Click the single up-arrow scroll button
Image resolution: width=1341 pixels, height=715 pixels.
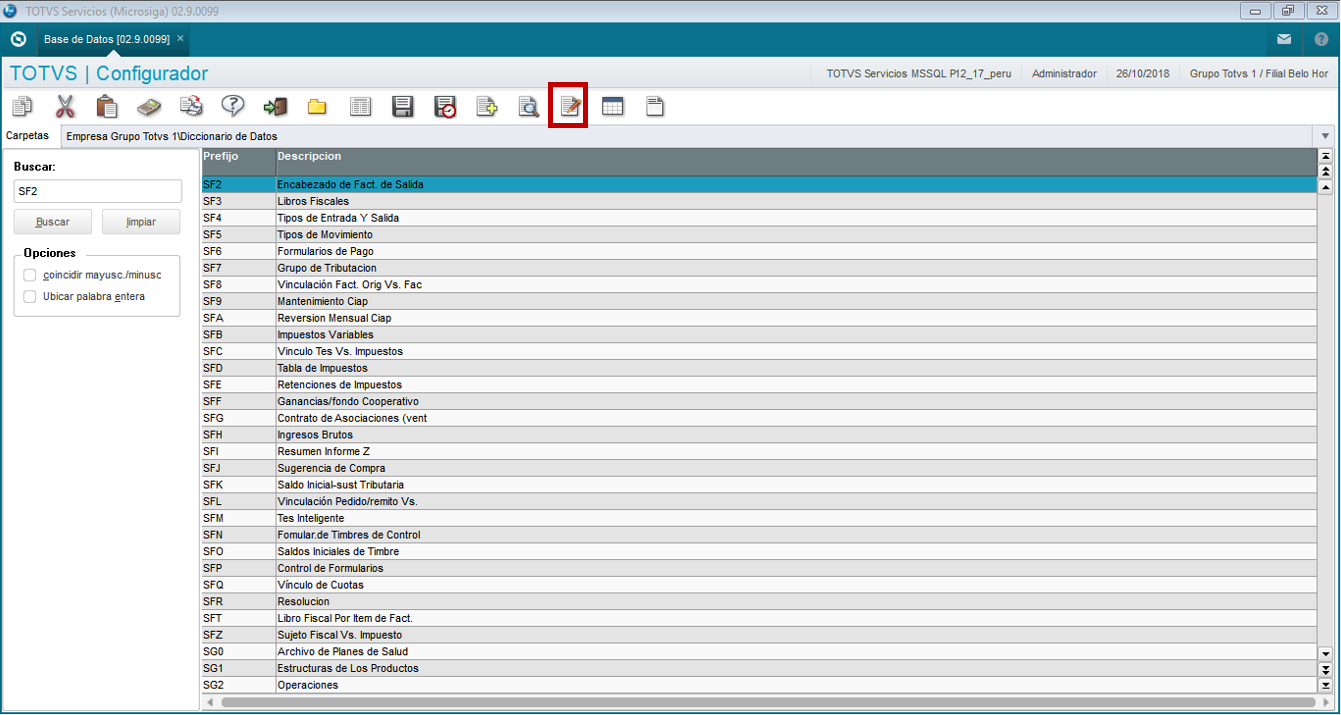(x=1326, y=186)
